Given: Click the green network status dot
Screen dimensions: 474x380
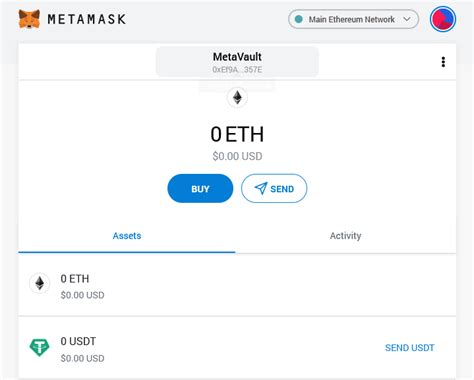Looking at the screenshot, I should [x=299, y=19].
